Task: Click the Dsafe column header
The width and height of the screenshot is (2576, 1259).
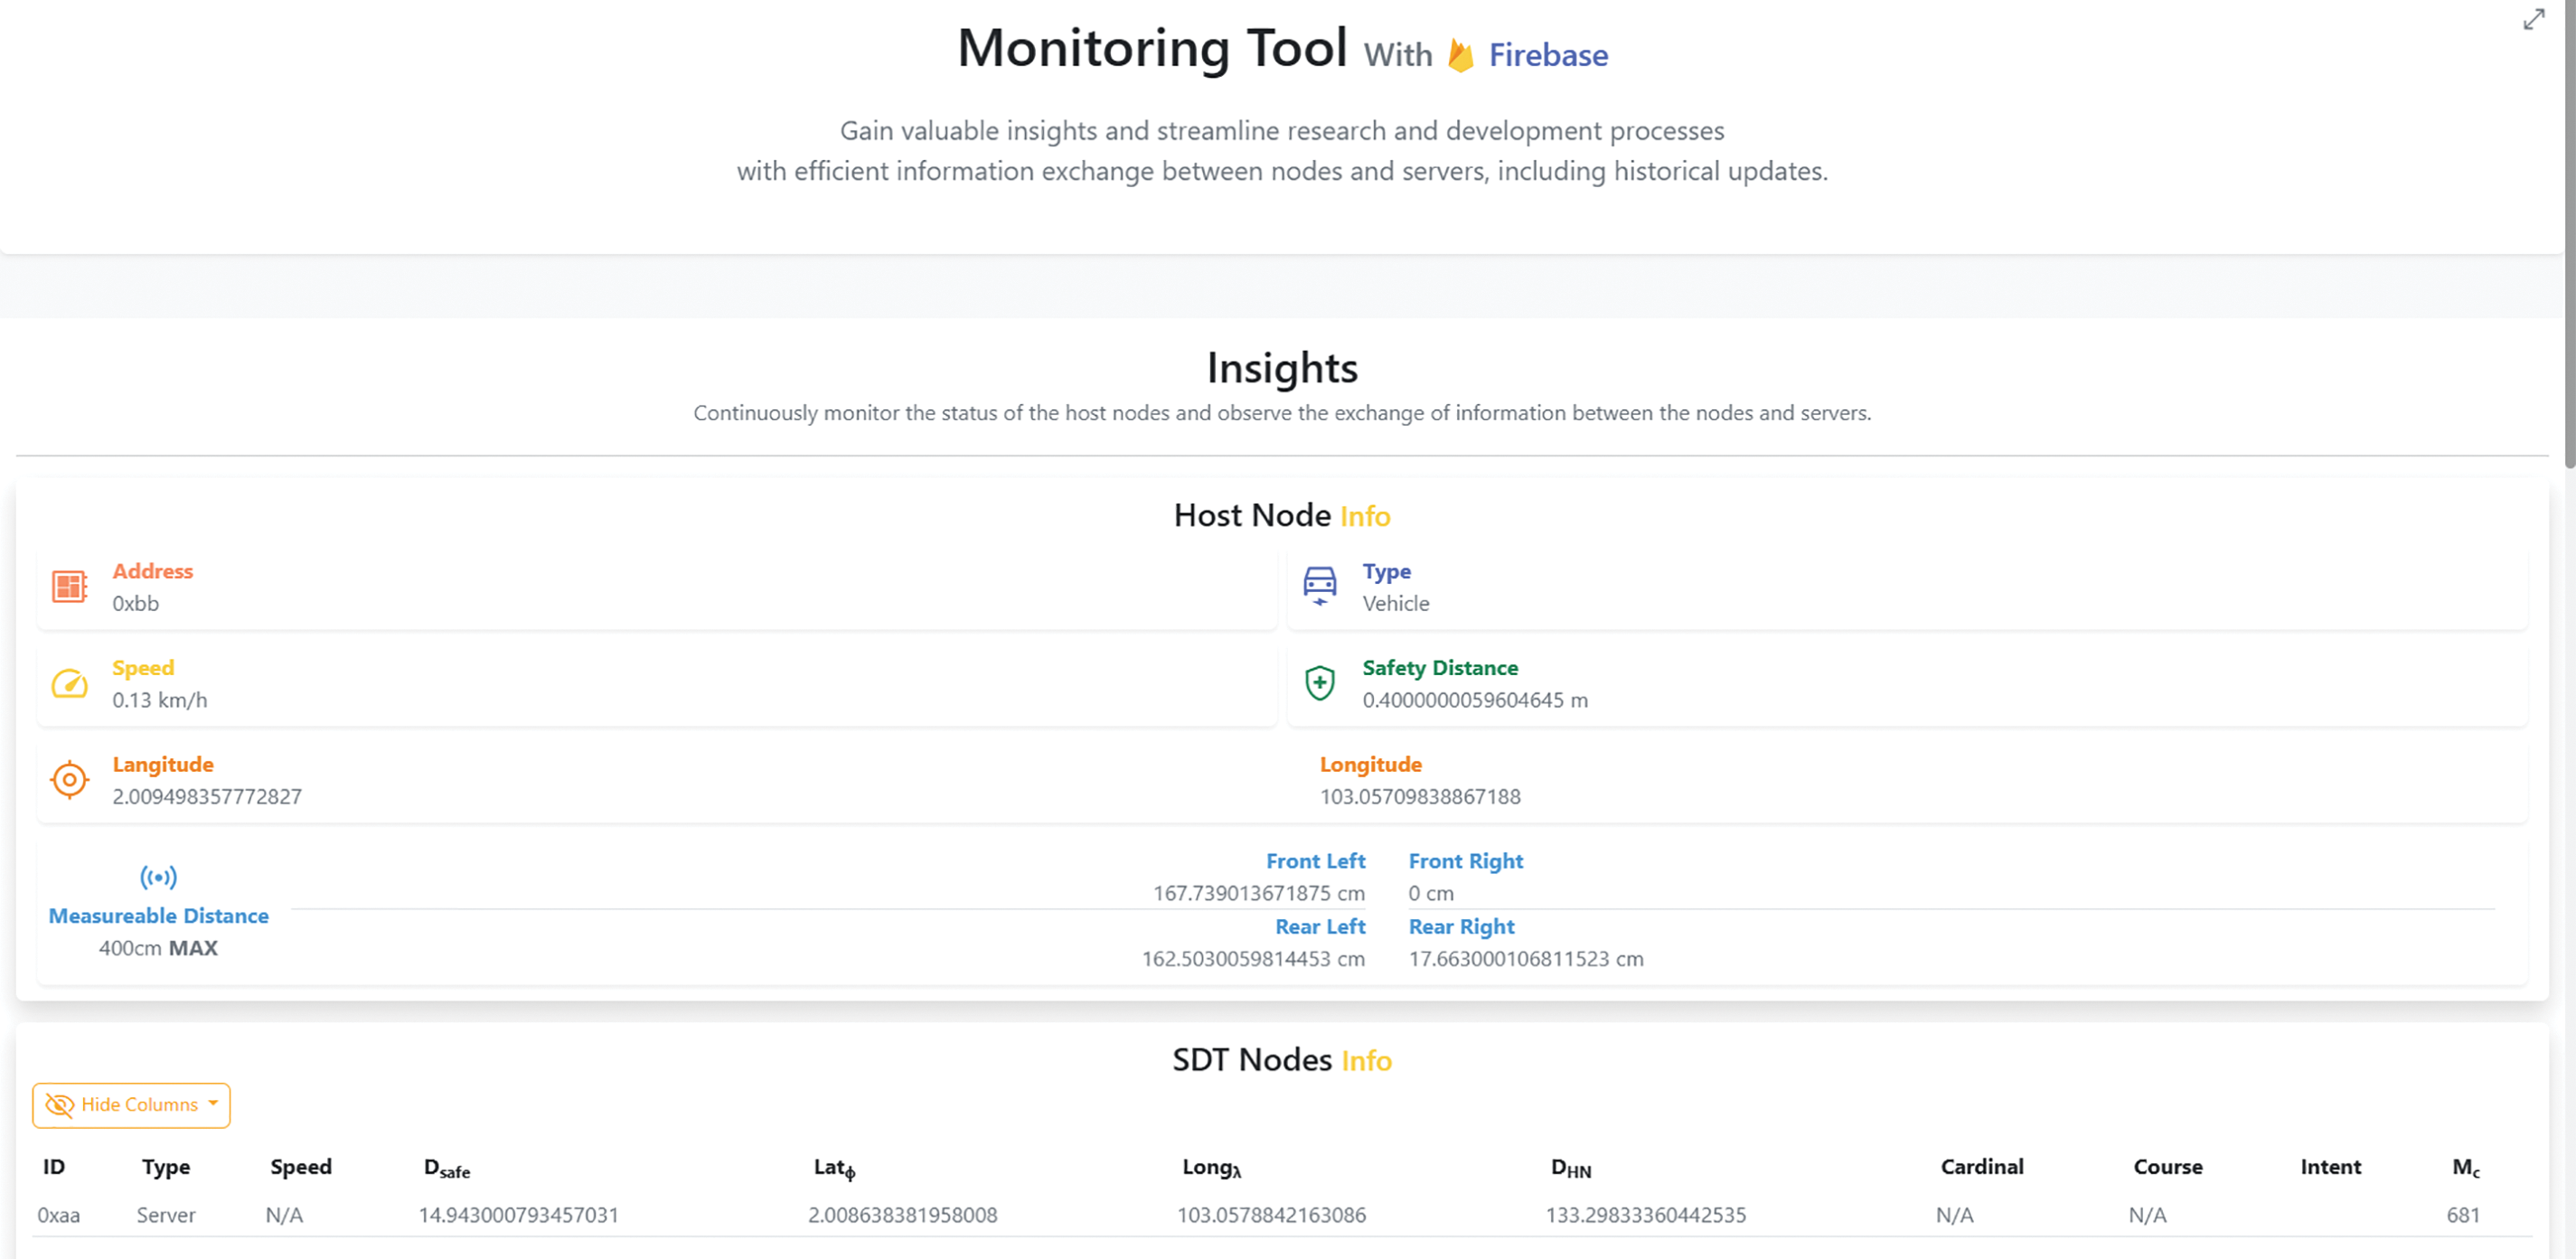Action: point(446,1168)
